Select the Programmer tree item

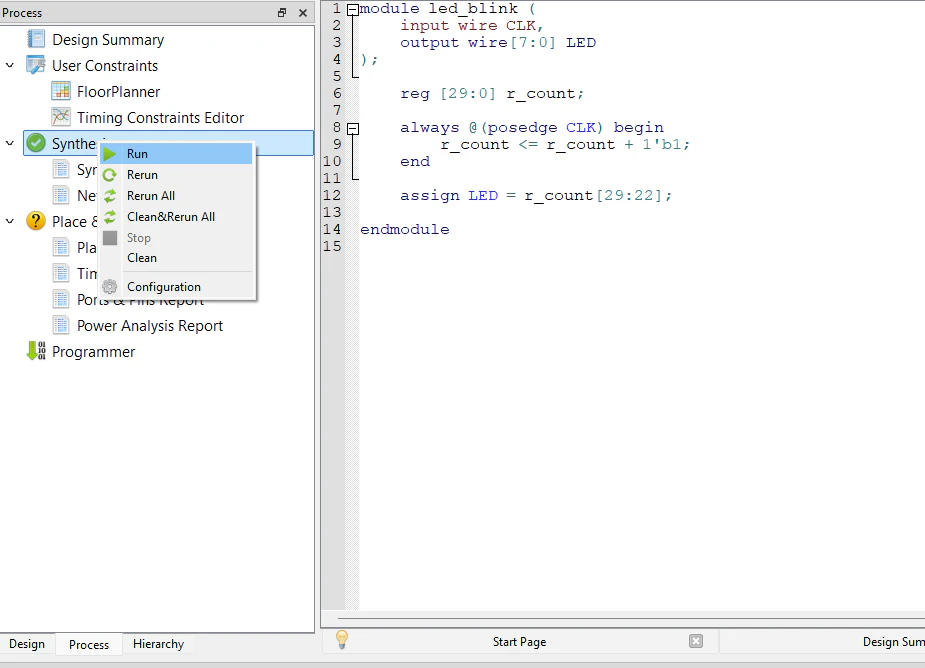click(x=93, y=352)
